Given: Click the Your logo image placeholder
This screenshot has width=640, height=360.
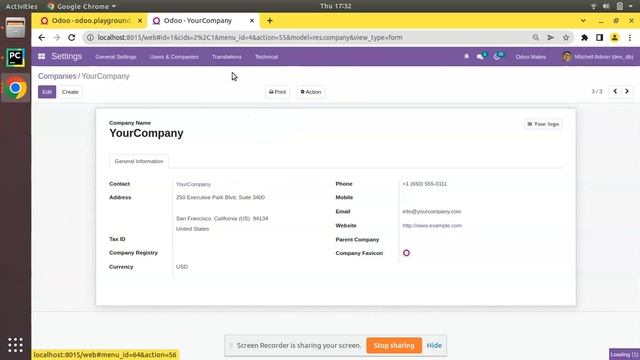Looking at the screenshot, I should (543, 124).
